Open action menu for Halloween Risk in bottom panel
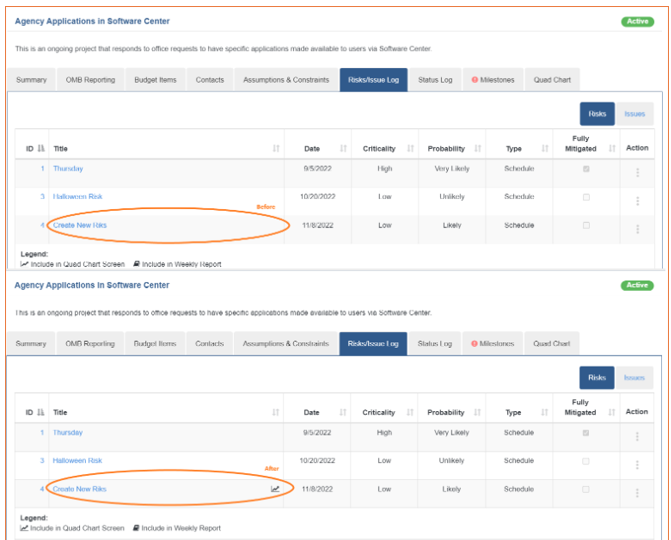The image size is (671, 540). click(637, 465)
